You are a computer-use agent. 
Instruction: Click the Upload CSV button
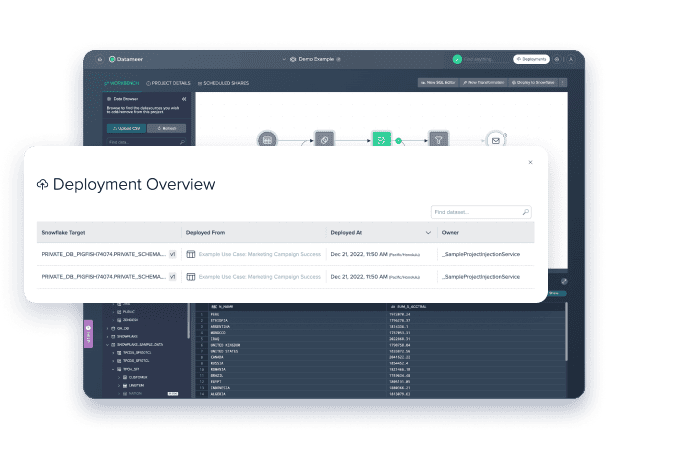(126, 128)
